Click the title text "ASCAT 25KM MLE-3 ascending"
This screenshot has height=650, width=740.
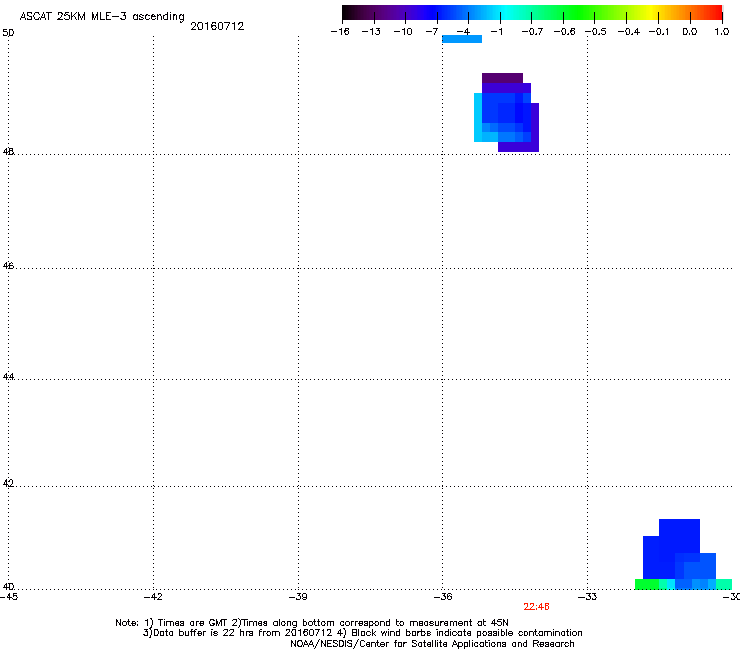tap(102, 17)
